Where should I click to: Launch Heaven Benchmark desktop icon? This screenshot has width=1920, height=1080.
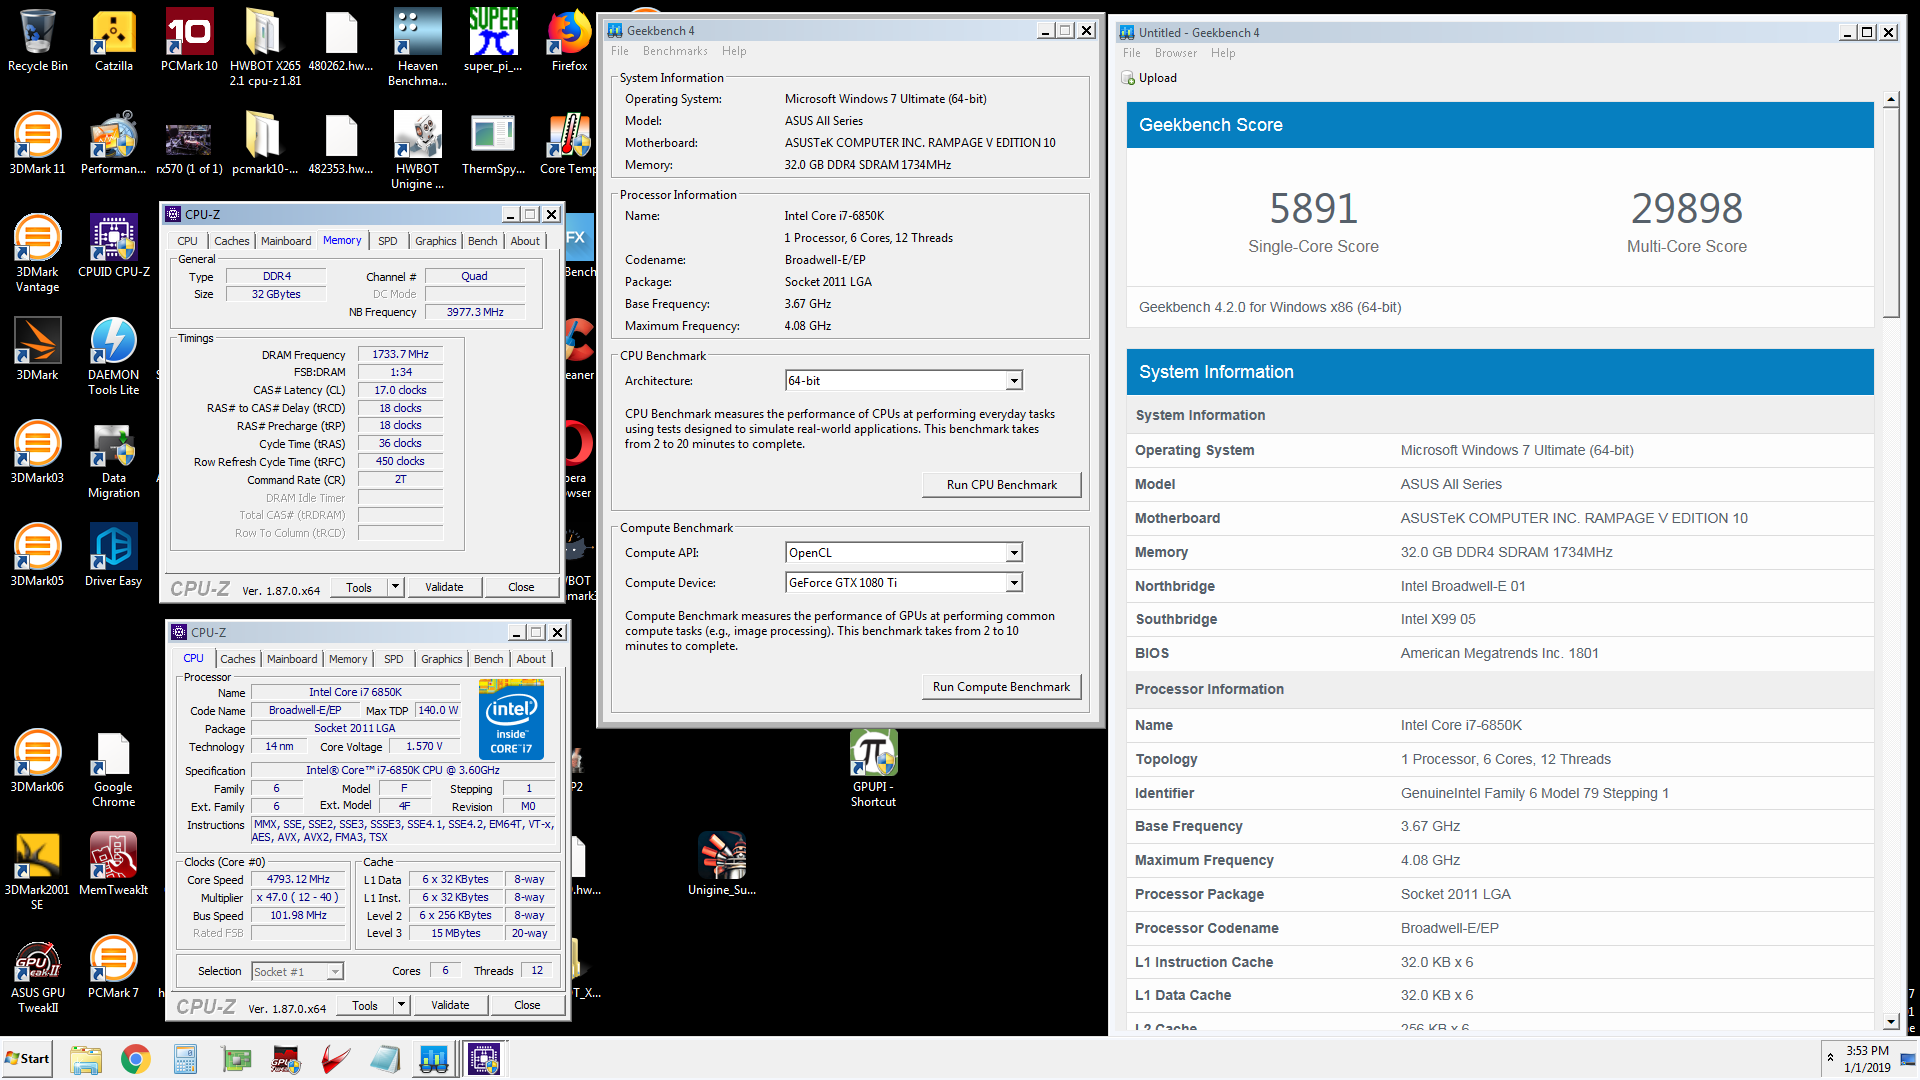[417, 47]
